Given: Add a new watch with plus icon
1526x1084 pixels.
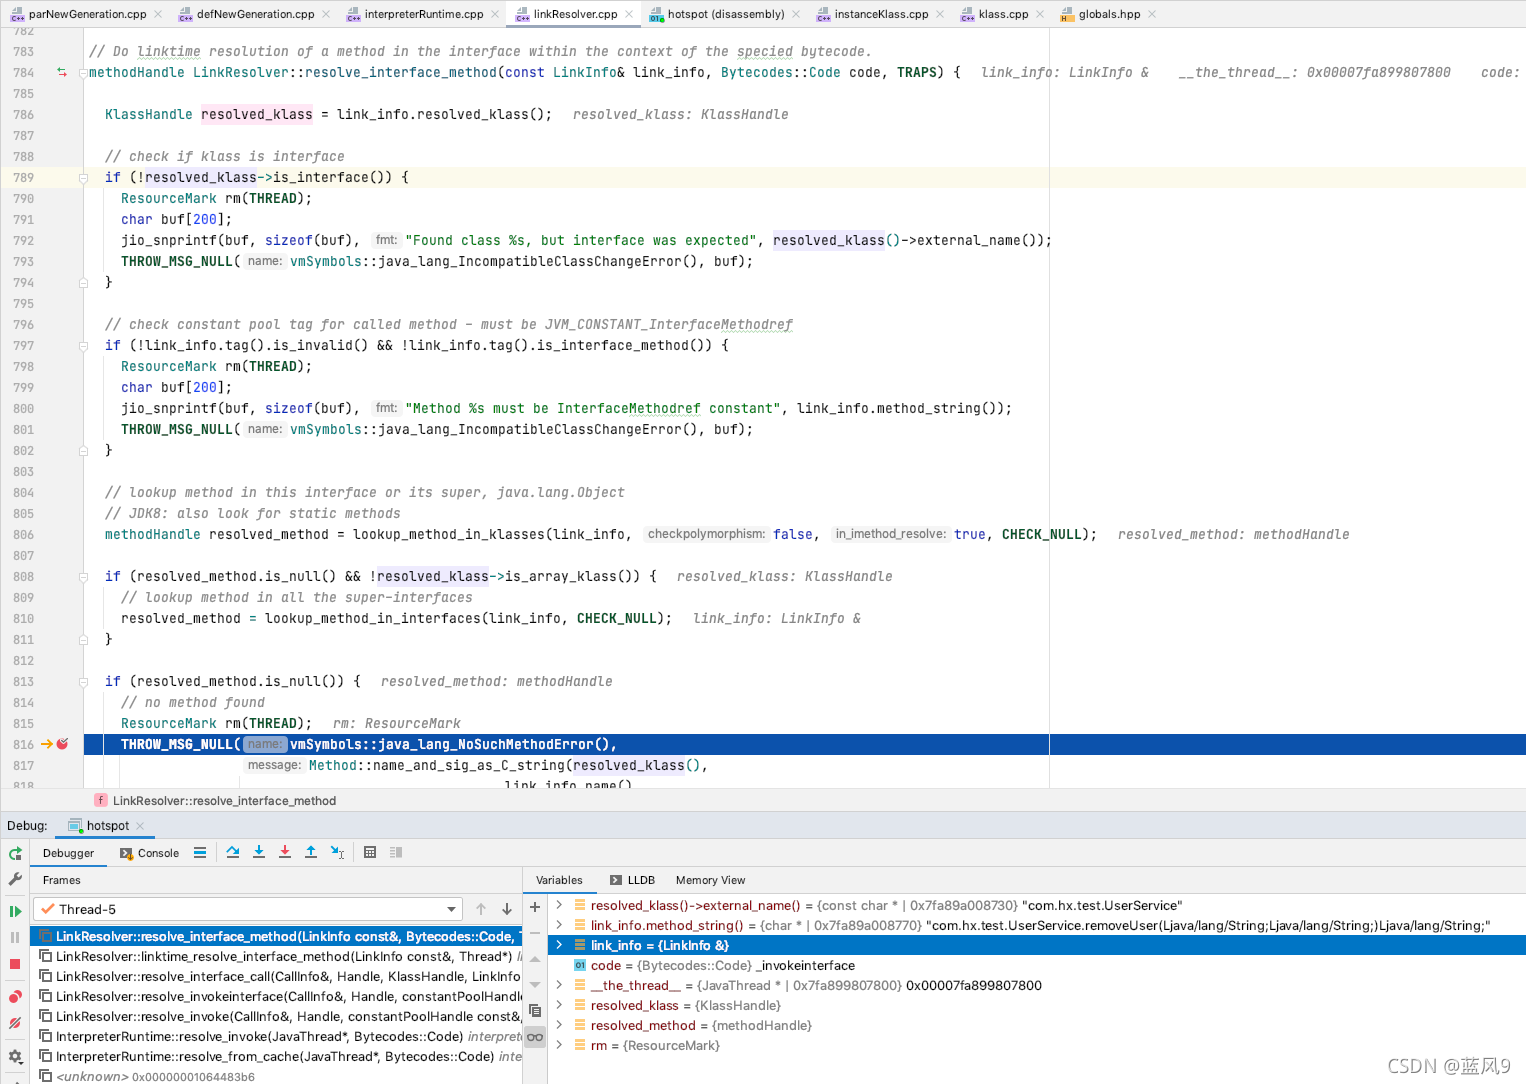Looking at the screenshot, I should point(535,907).
